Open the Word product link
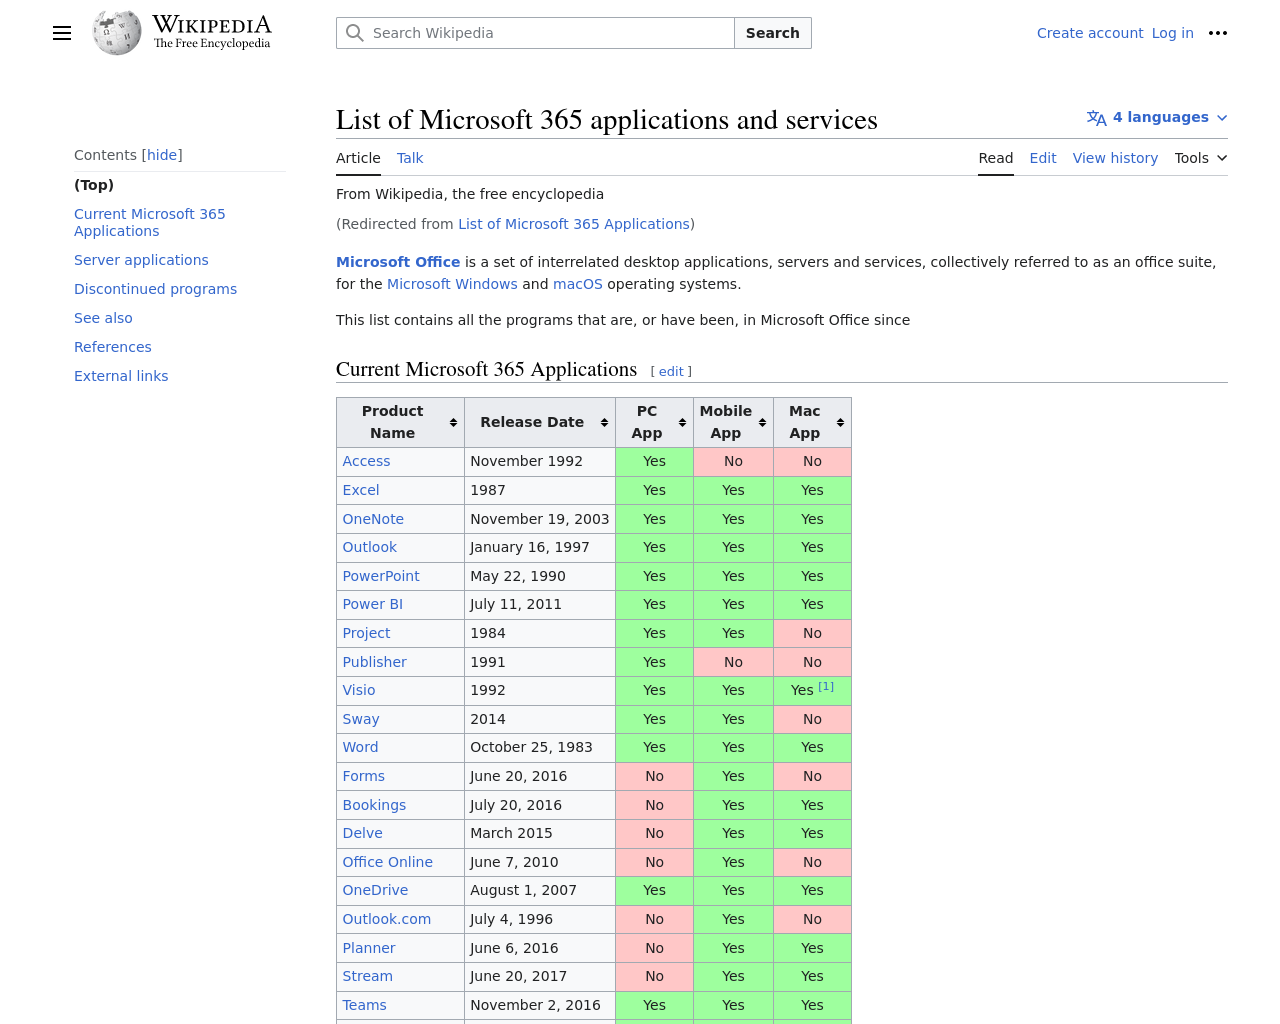The width and height of the screenshot is (1280, 1024). pyautogui.click(x=360, y=747)
